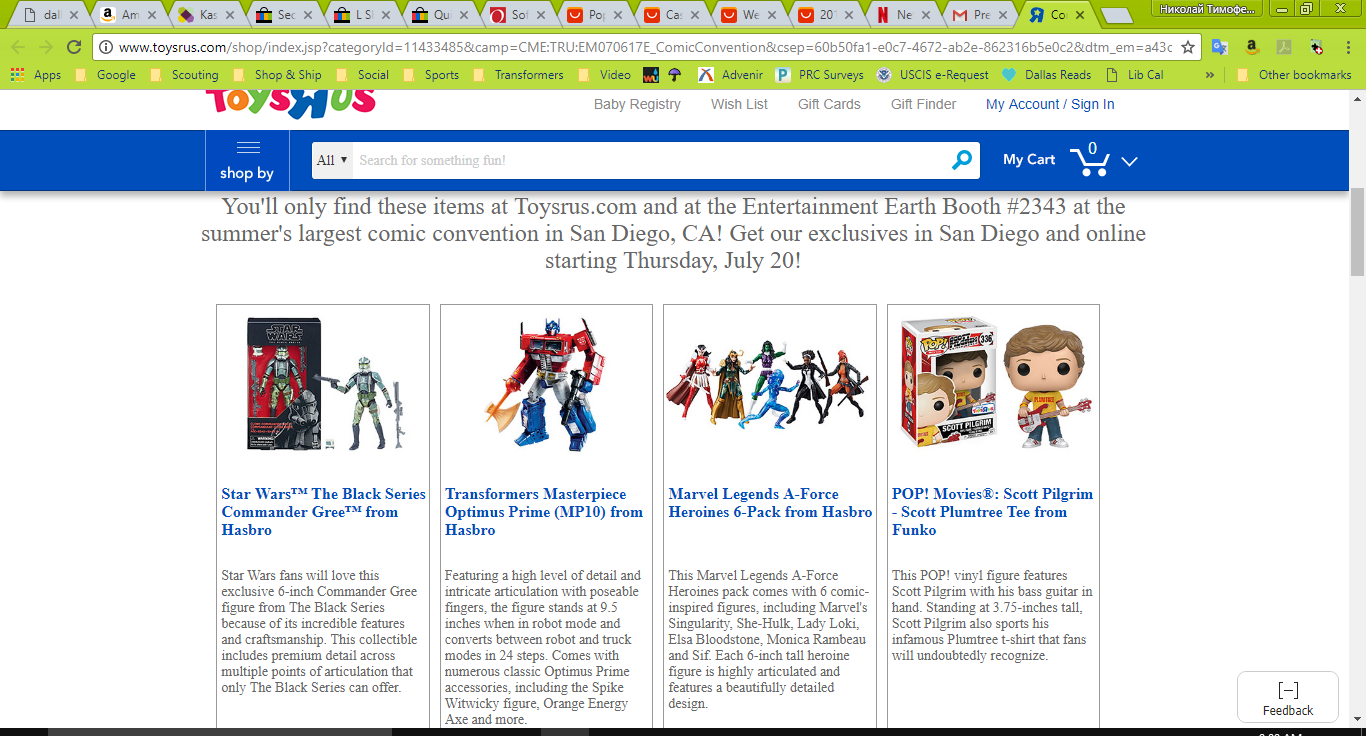This screenshot has width=1366, height=736.
Task: Click the browser reload button
Action: (74, 47)
